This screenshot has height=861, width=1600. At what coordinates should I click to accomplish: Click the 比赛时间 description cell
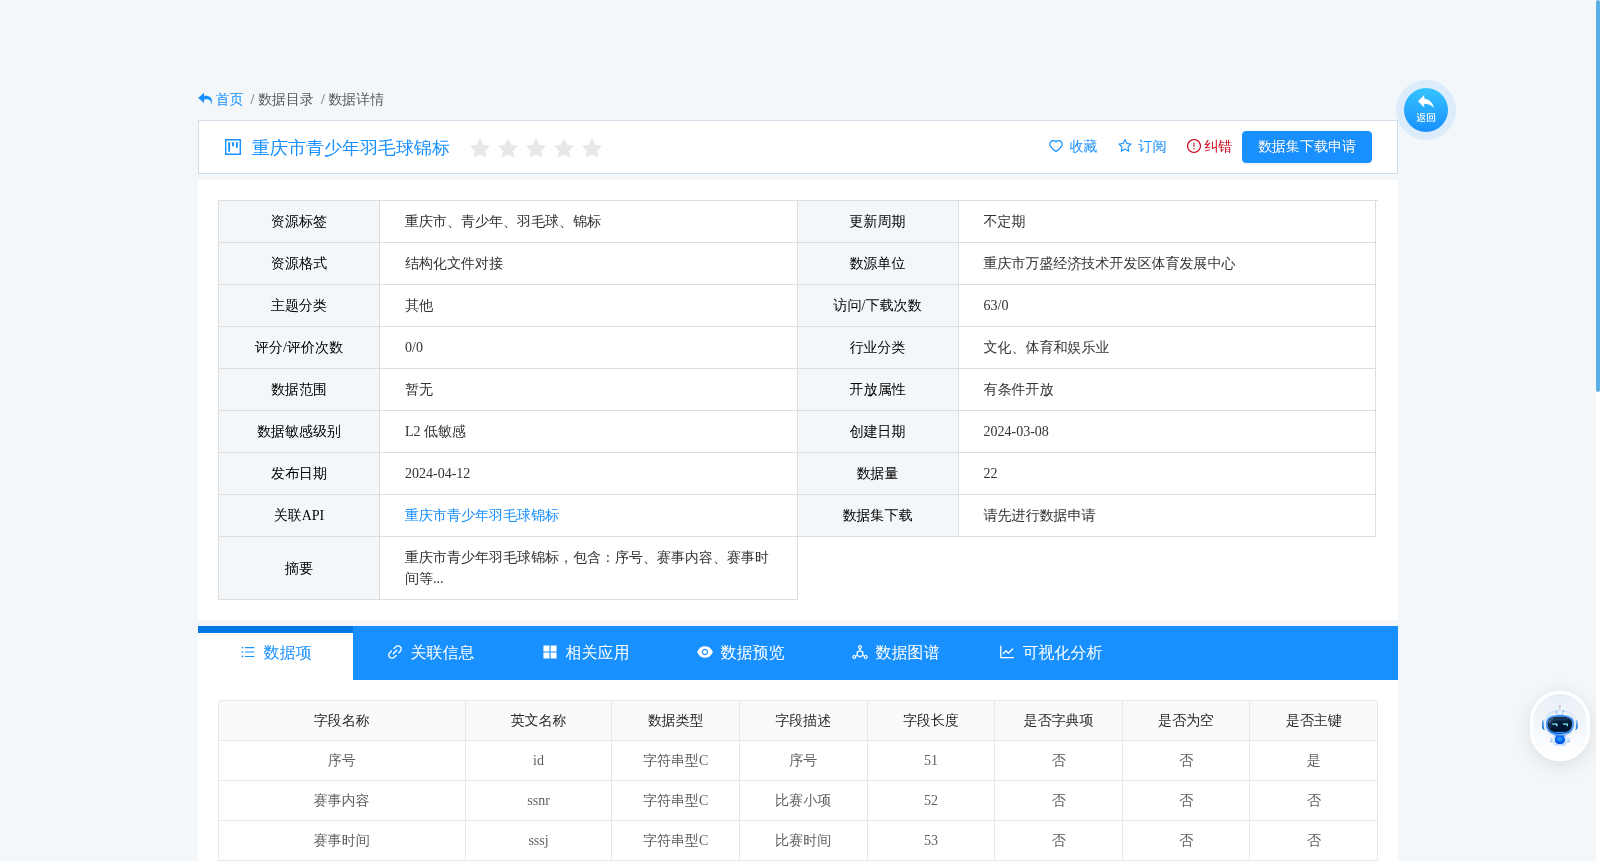[803, 841]
